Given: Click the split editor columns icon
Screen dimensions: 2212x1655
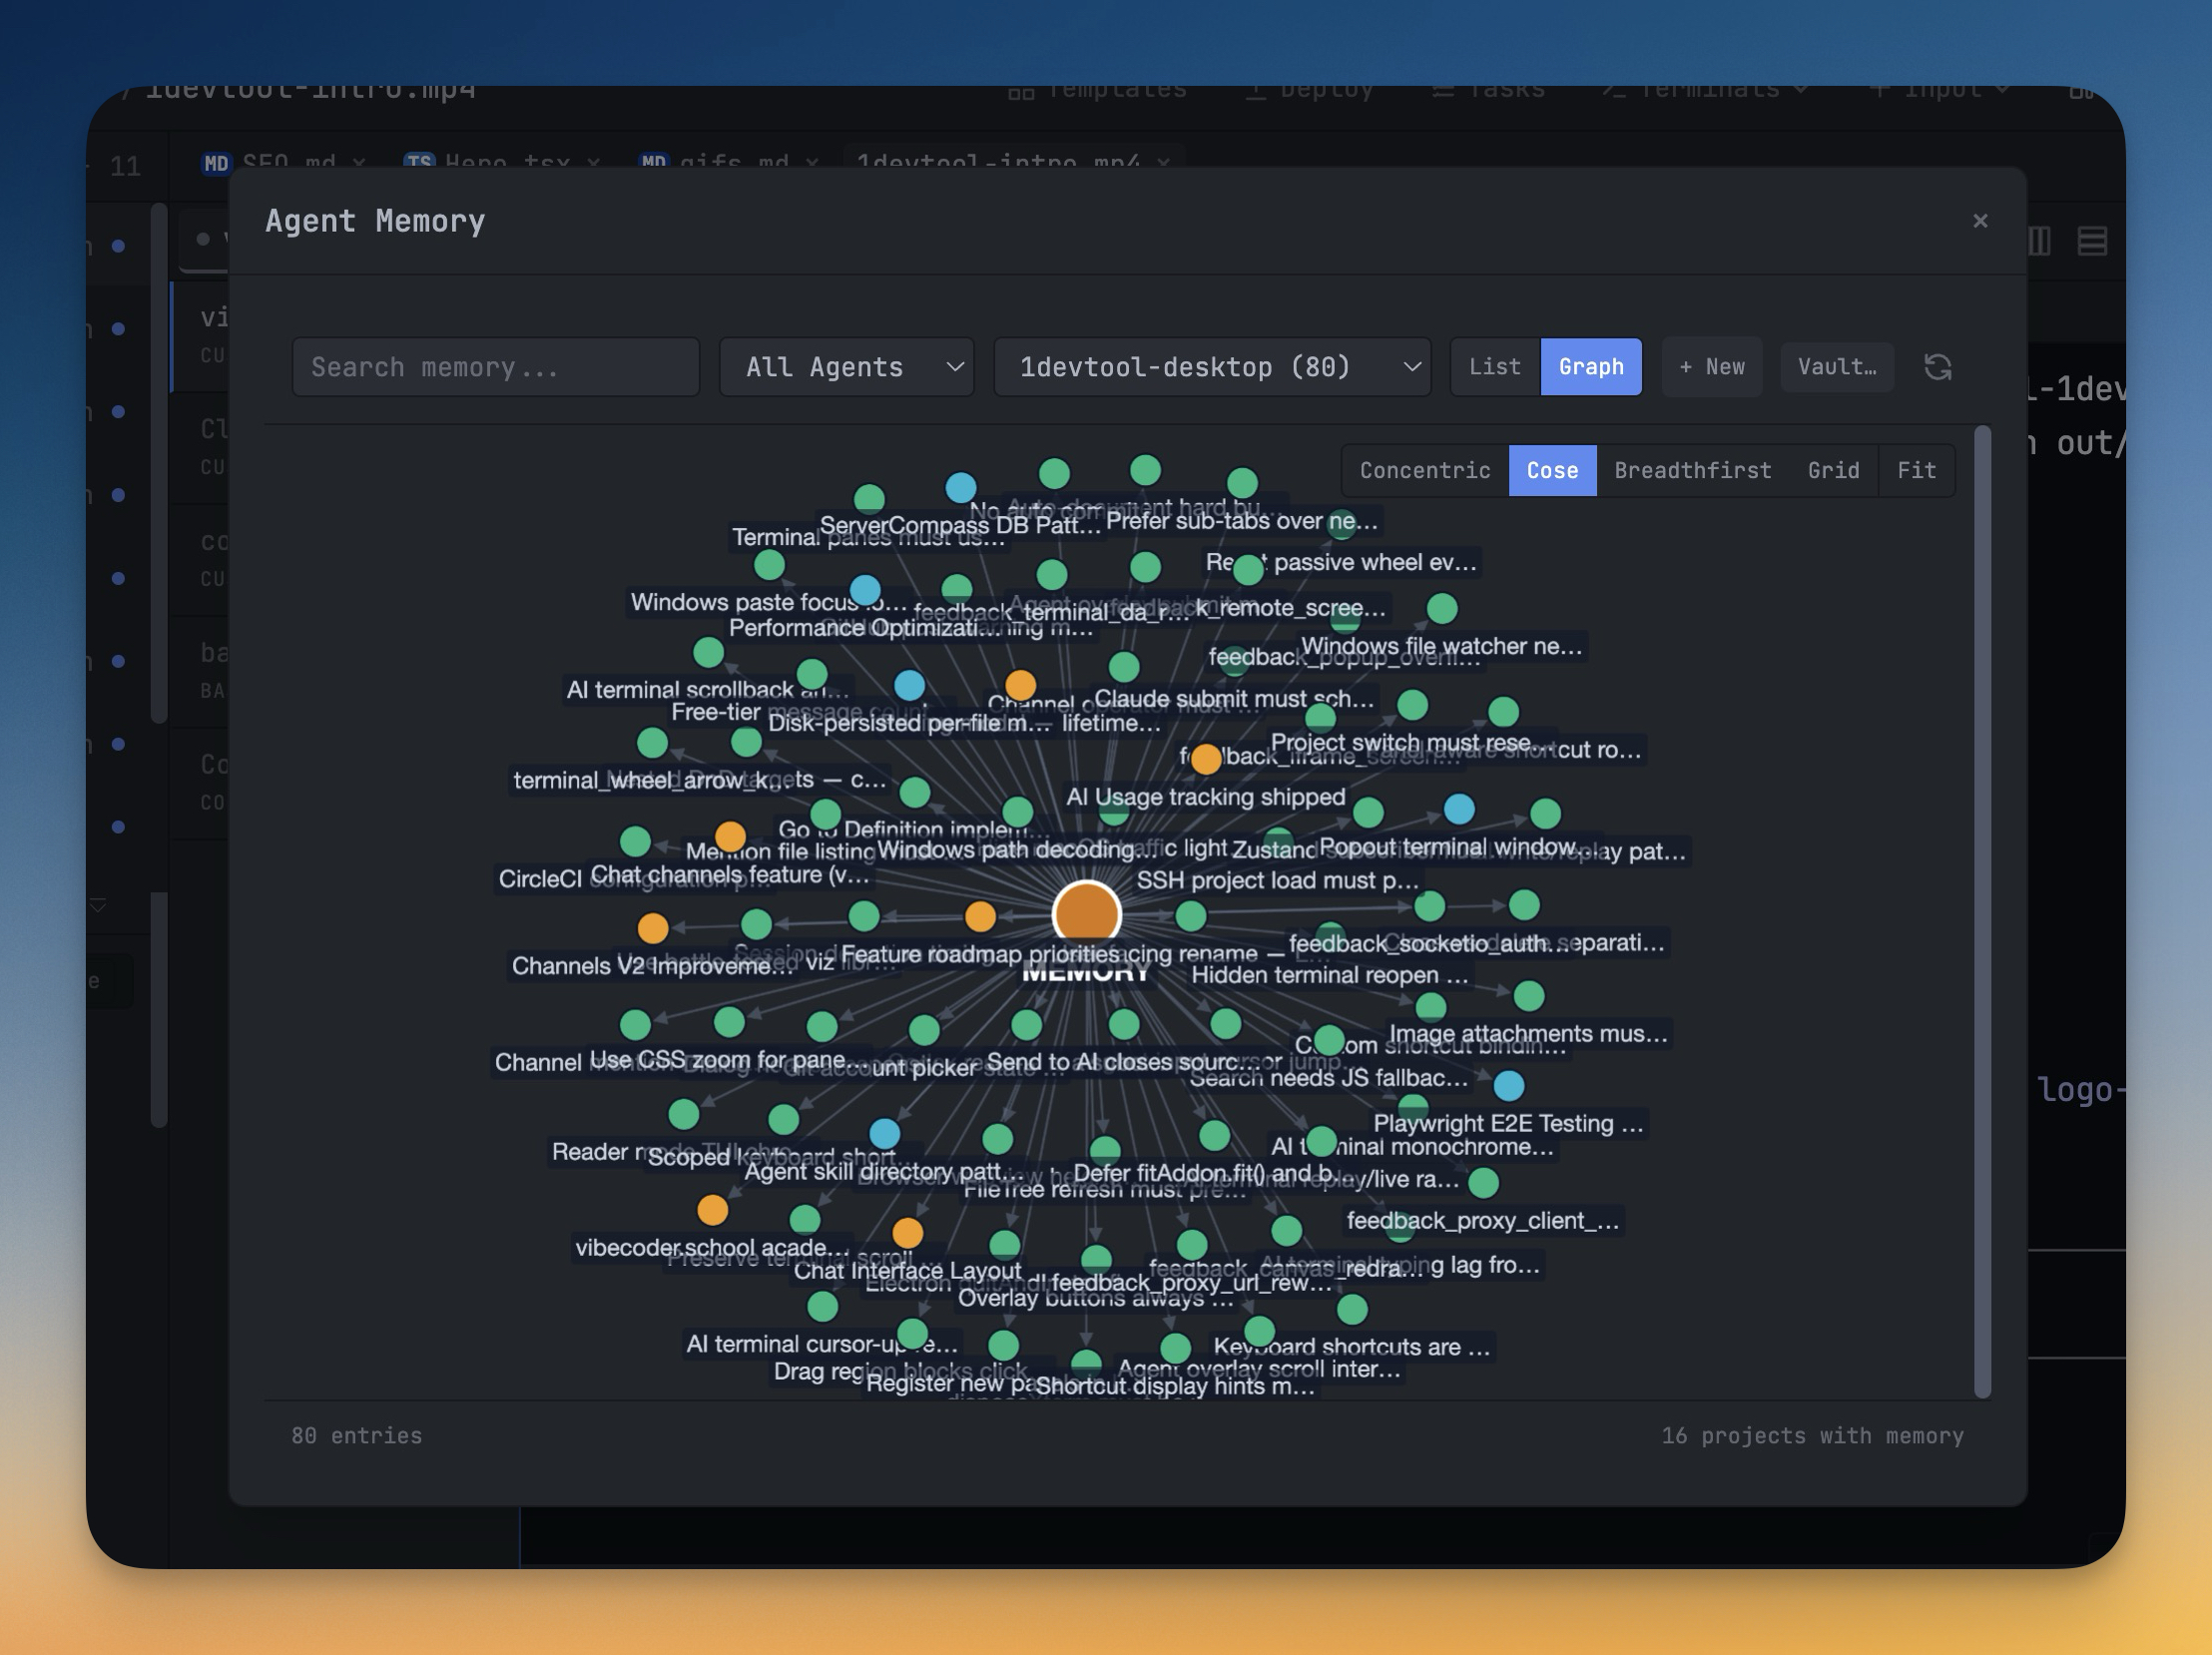Looking at the screenshot, I should 2040,241.
